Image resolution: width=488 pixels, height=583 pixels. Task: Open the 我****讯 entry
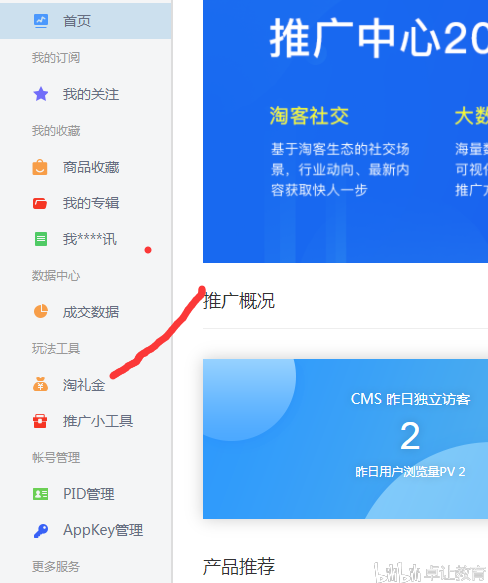(x=90, y=239)
